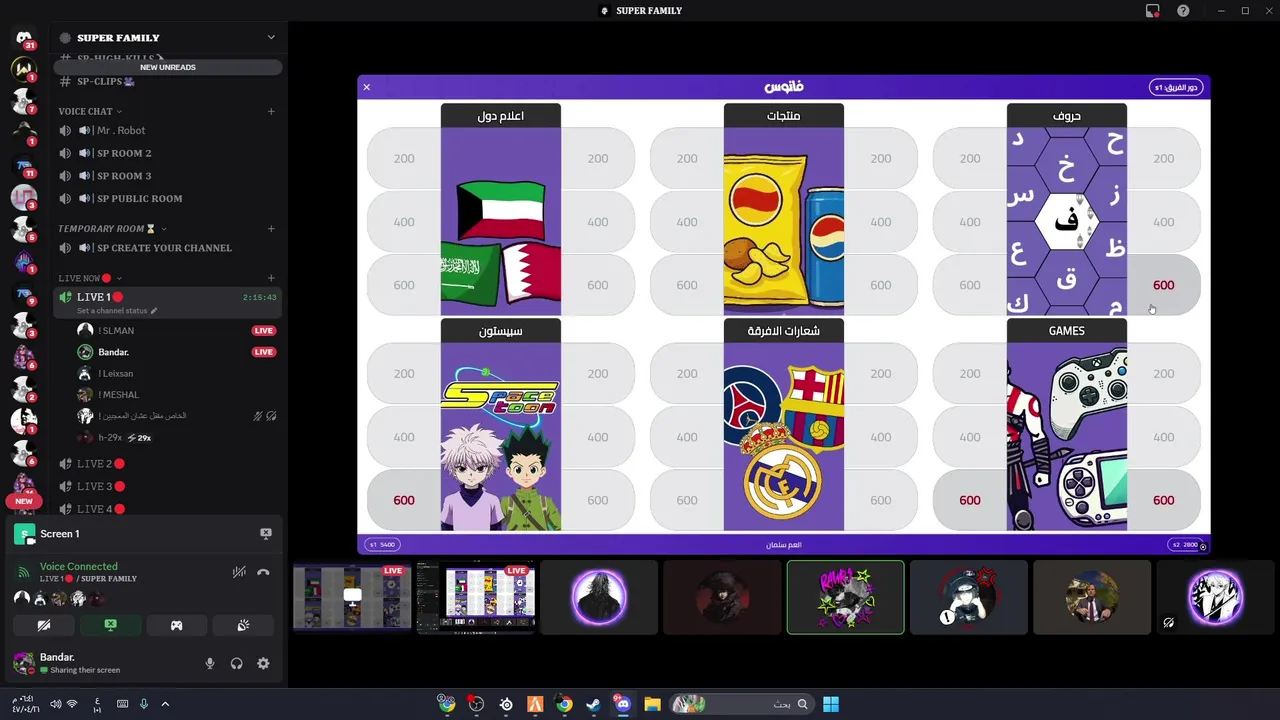Join LIVE 2 voice channel

167,464
